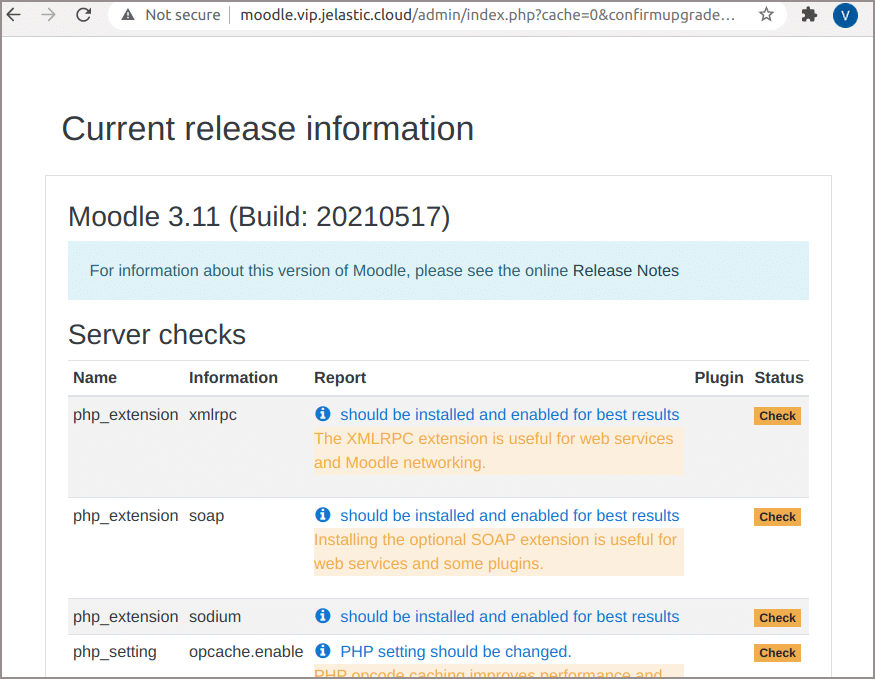Screen dimensions: 875x679
Task: Click the 'Not secure' label in address bar
Action: (182, 15)
